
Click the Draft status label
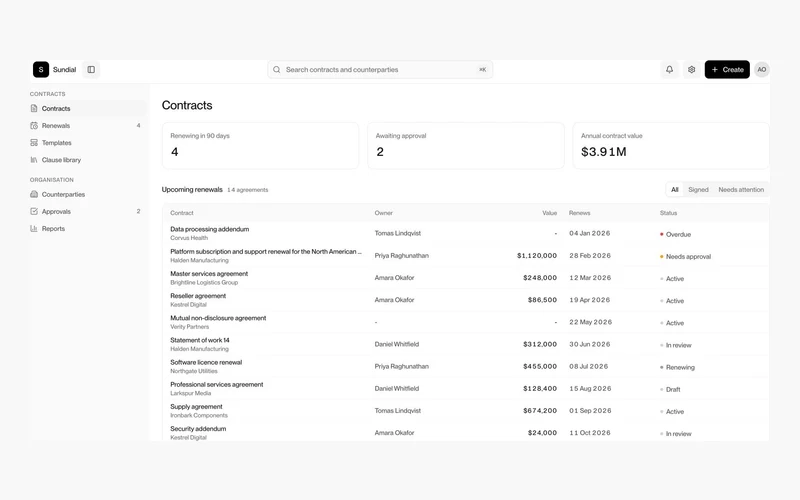(x=673, y=389)
